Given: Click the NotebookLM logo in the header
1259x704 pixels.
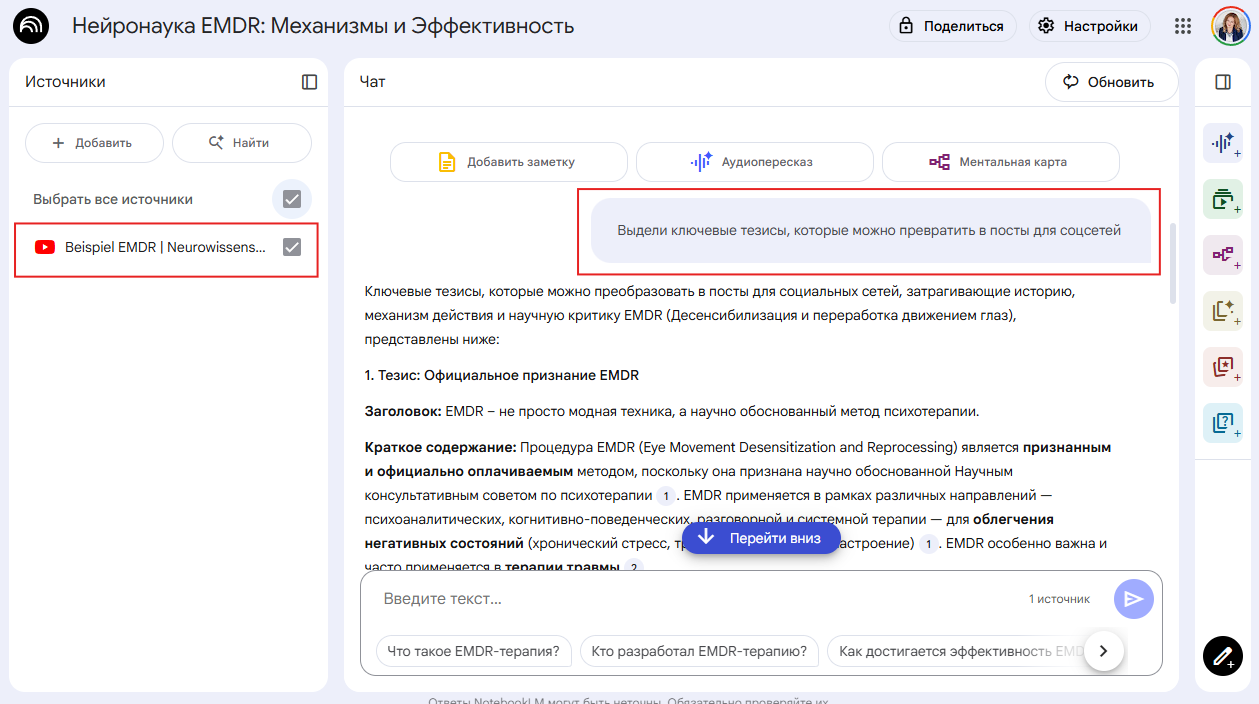Looking at the screenshot, I should click(32, 26).
